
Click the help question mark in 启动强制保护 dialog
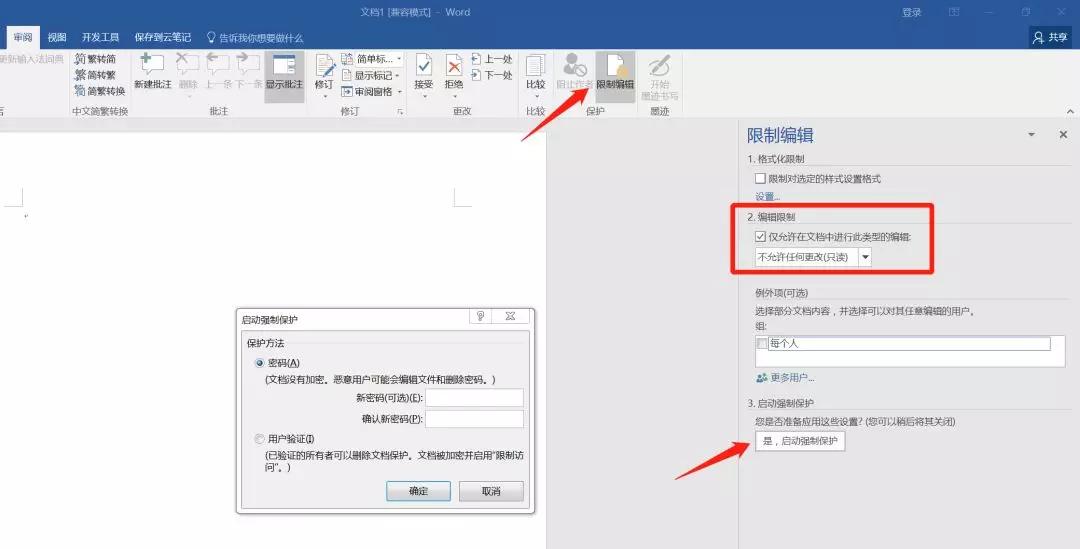pos(481,316)
